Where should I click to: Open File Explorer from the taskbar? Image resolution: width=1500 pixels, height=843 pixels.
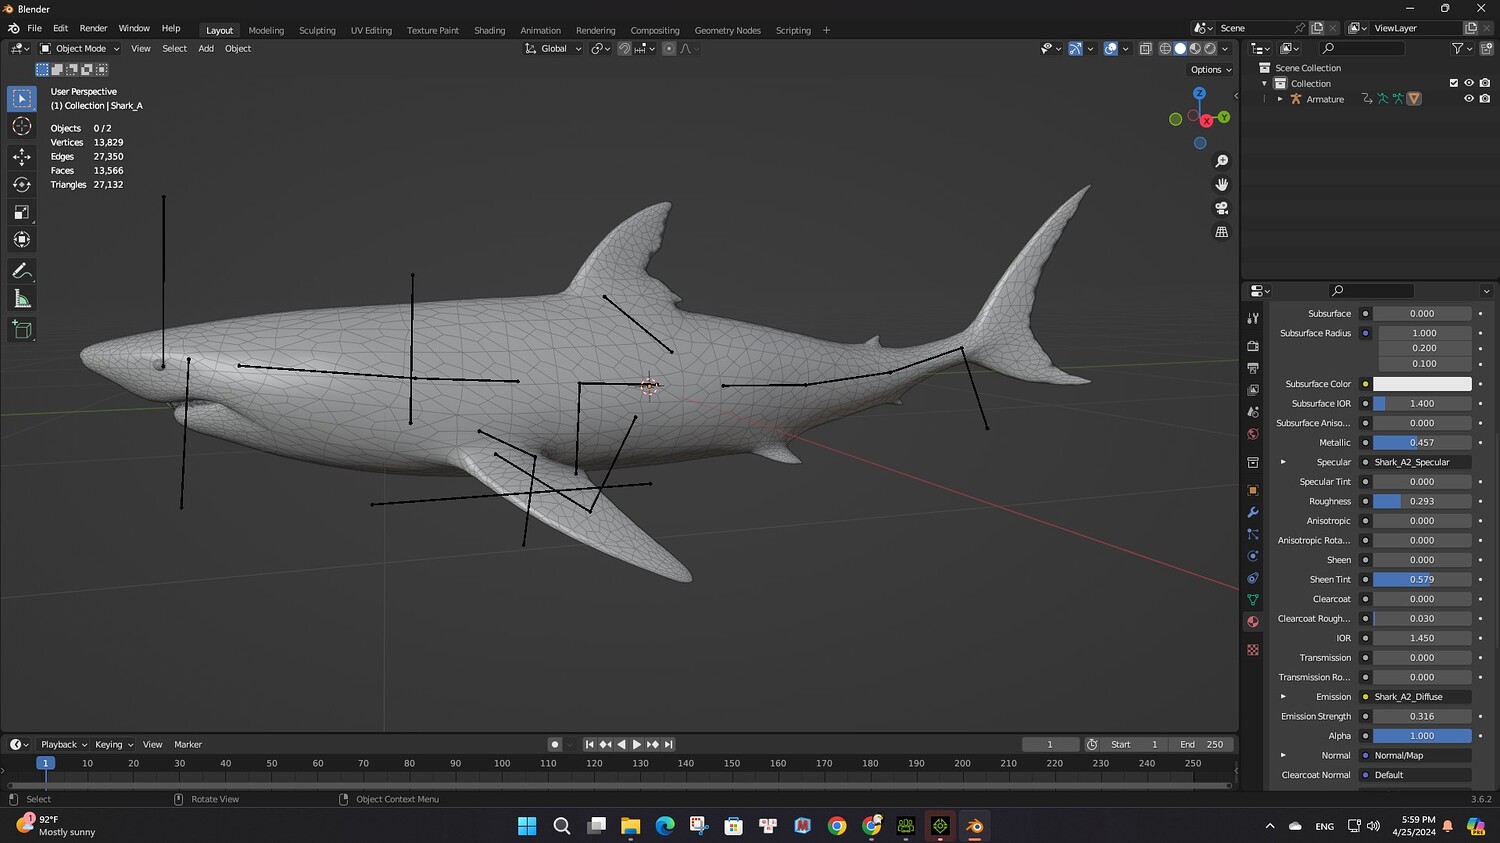point(630,826)
